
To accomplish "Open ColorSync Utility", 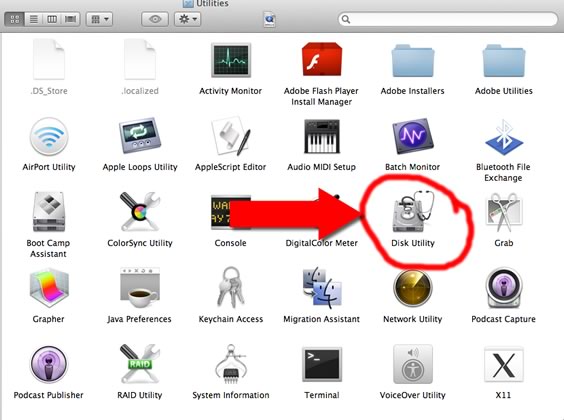I will pos(140,211).
